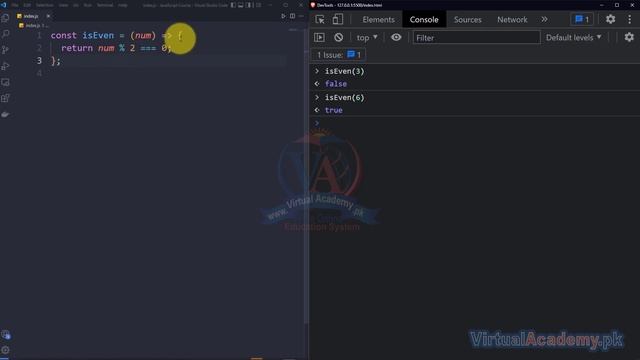
Task: Switch to the Network tab
Action: [x=512, y=20]
